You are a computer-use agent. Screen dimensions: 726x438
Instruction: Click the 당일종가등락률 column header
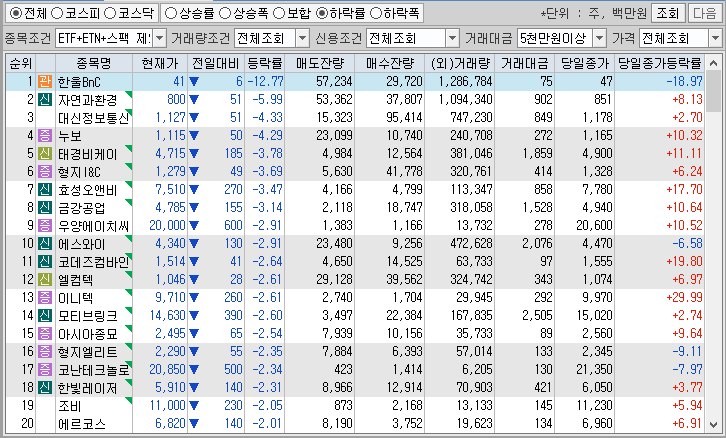pos(660,63)
